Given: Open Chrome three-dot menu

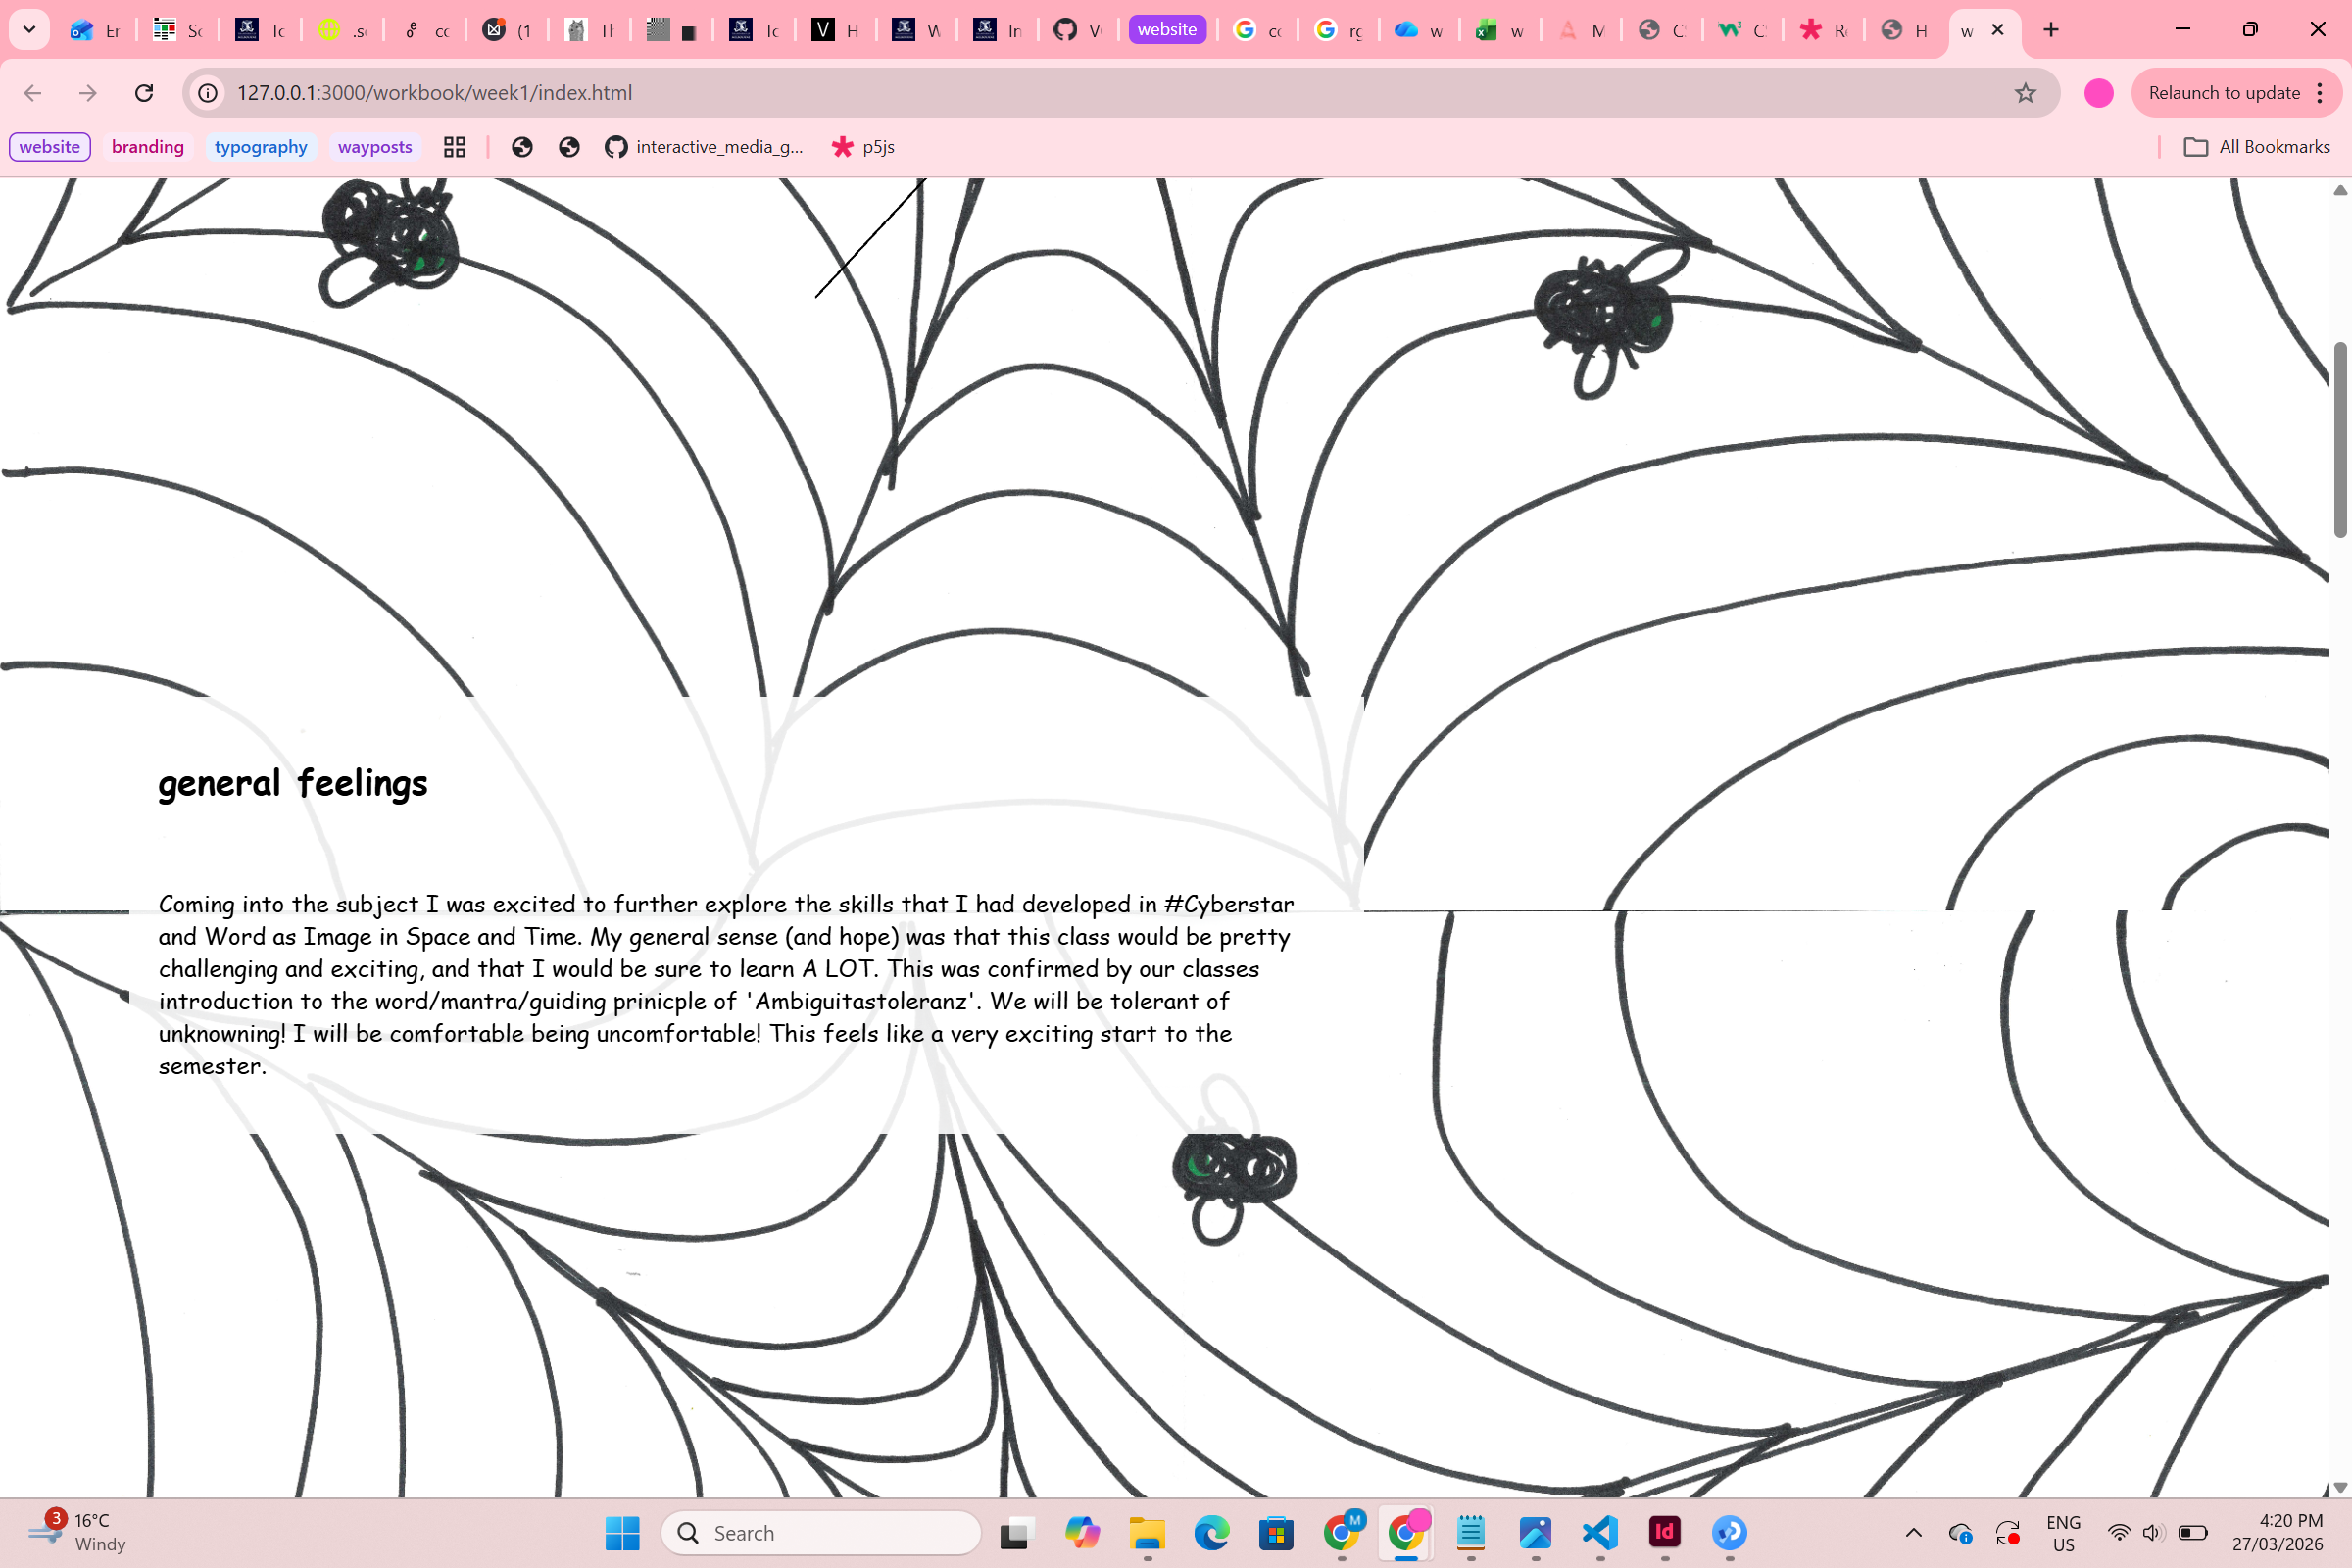Looking at the screenshot, I should (x=2320, y=93).
